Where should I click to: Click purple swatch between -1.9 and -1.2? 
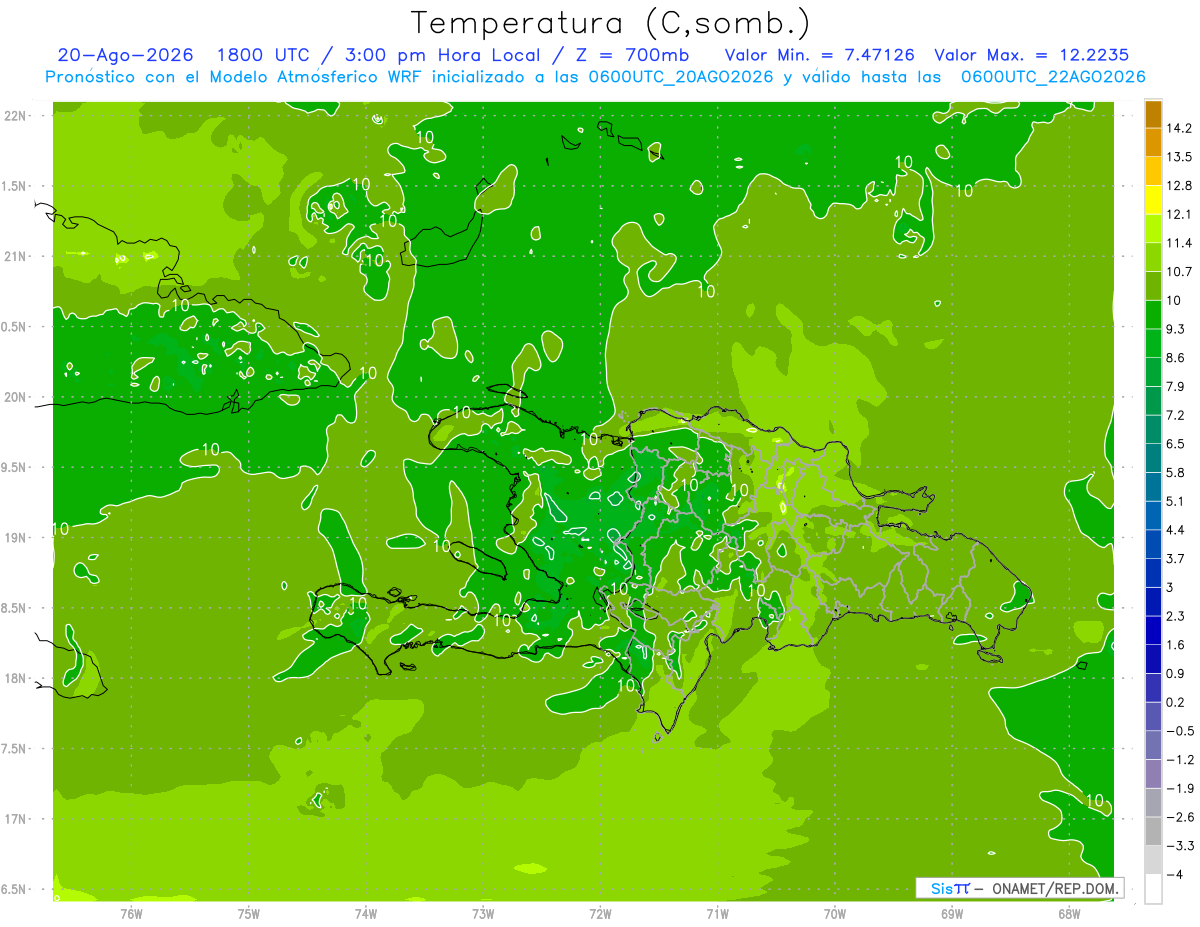pos(1153,773)
